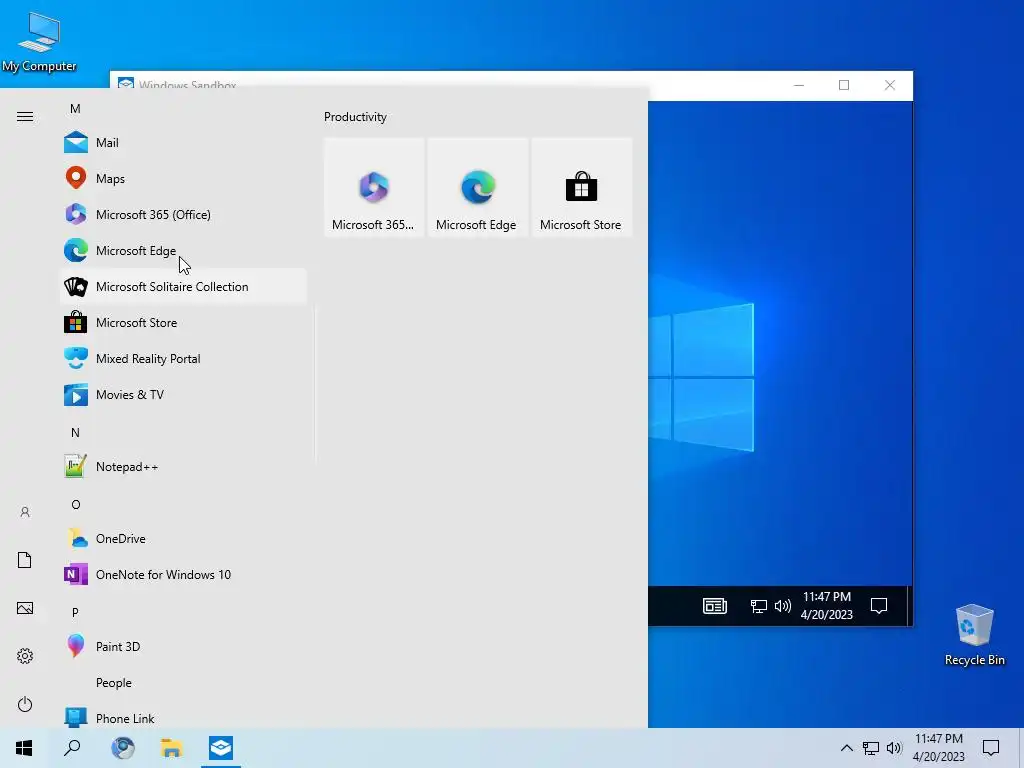The image size is (1024, 768).
Task: Open Microsoft 365 (Office) in app list
Action: [x=183, y=214]
